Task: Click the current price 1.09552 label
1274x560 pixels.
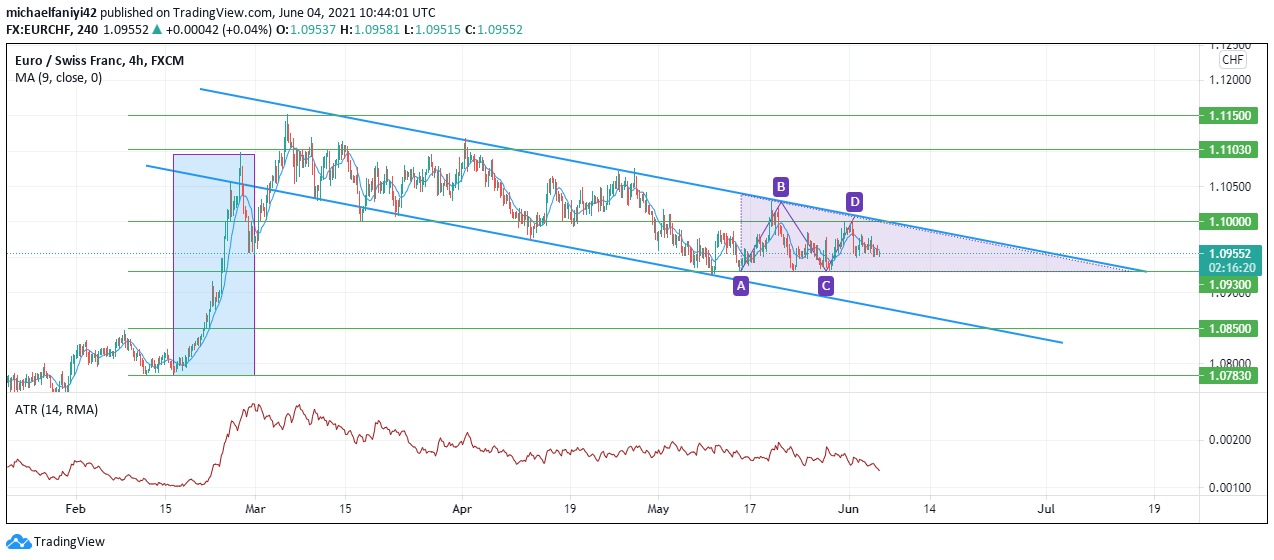Action: (1230, 254)
